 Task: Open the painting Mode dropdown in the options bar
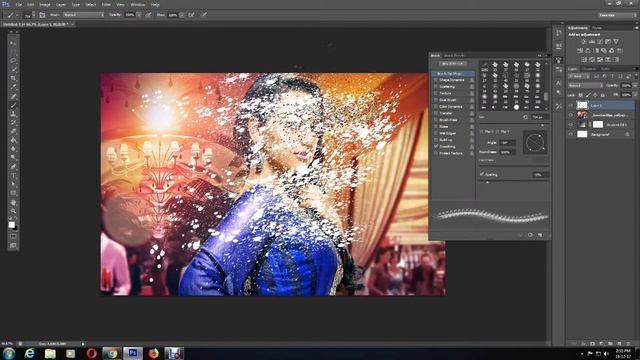pyautogui.click(x=83, y=15)
